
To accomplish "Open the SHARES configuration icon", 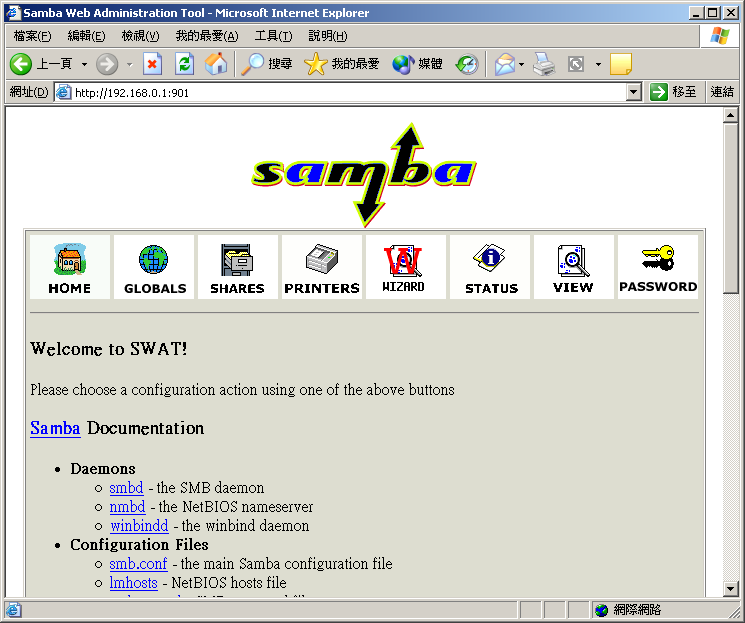I will pos(237,267).
